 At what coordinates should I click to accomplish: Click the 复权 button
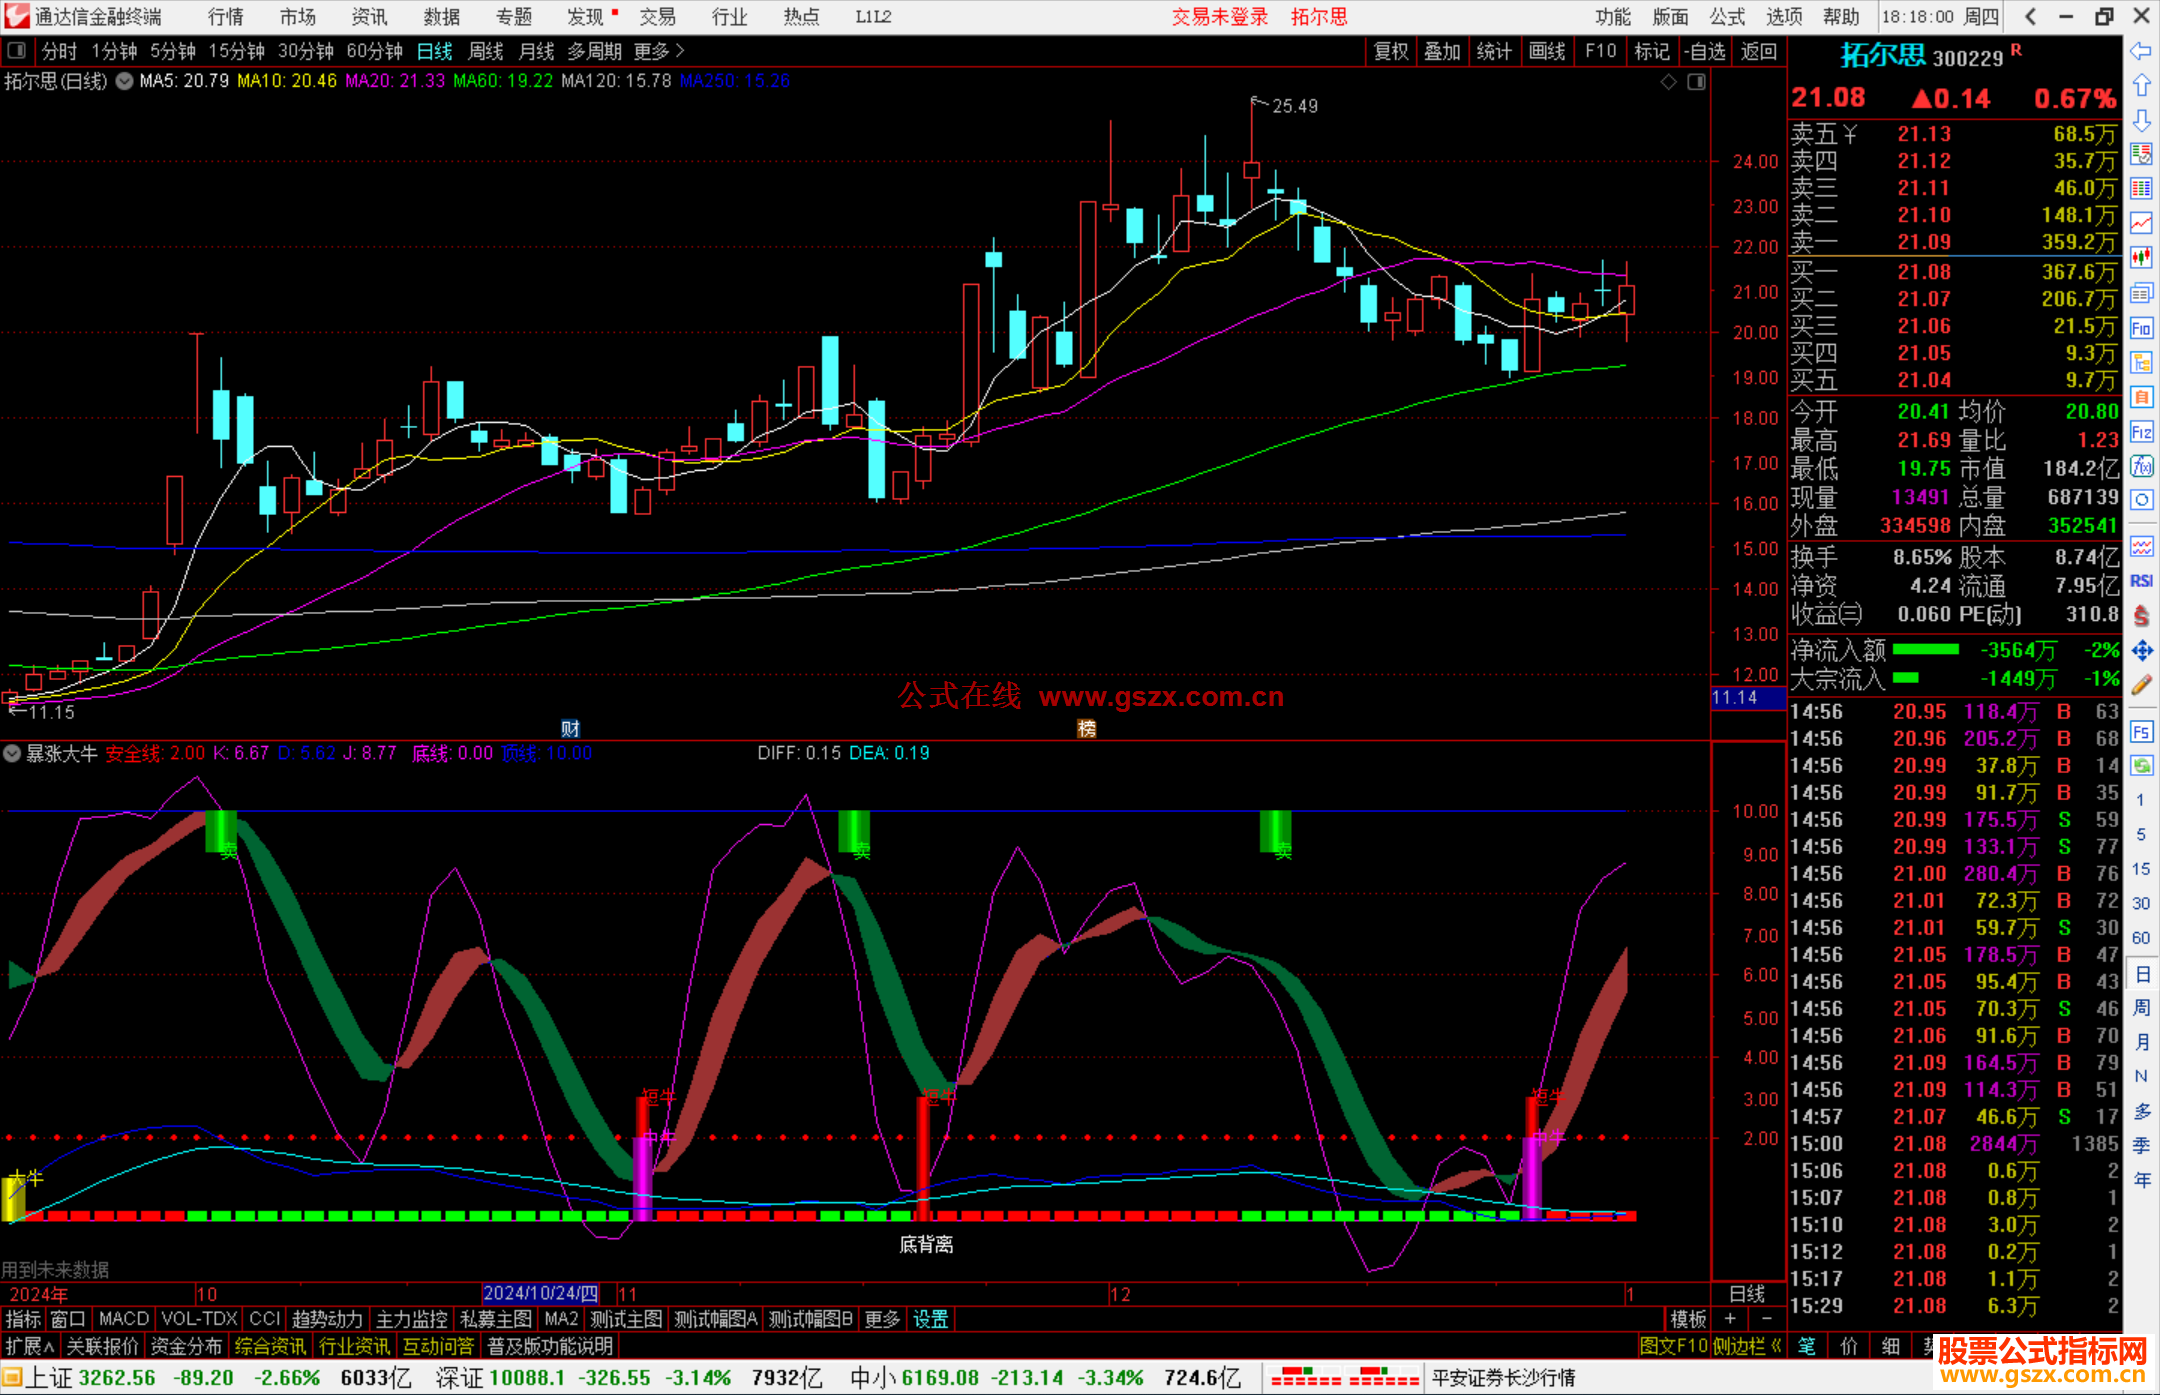1391,51
